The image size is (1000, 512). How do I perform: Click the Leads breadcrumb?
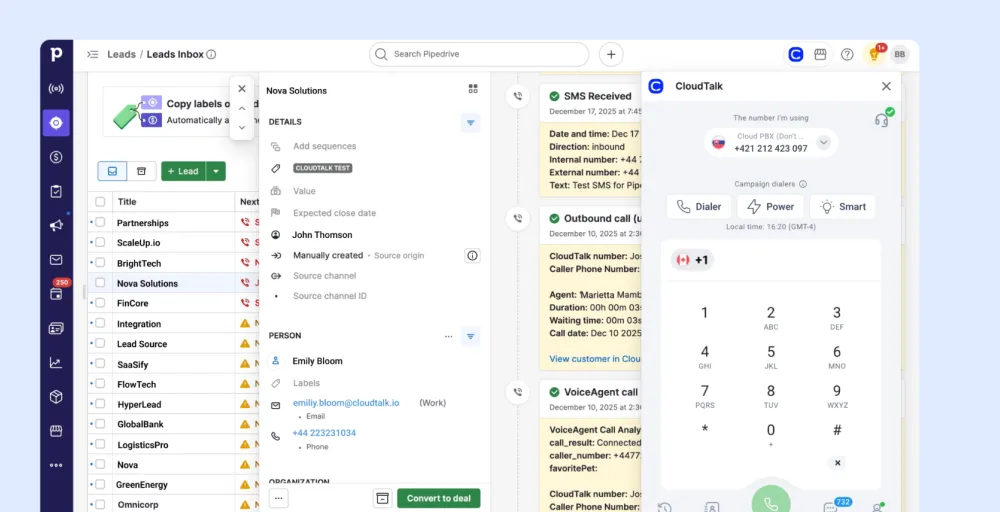point(121,54)
